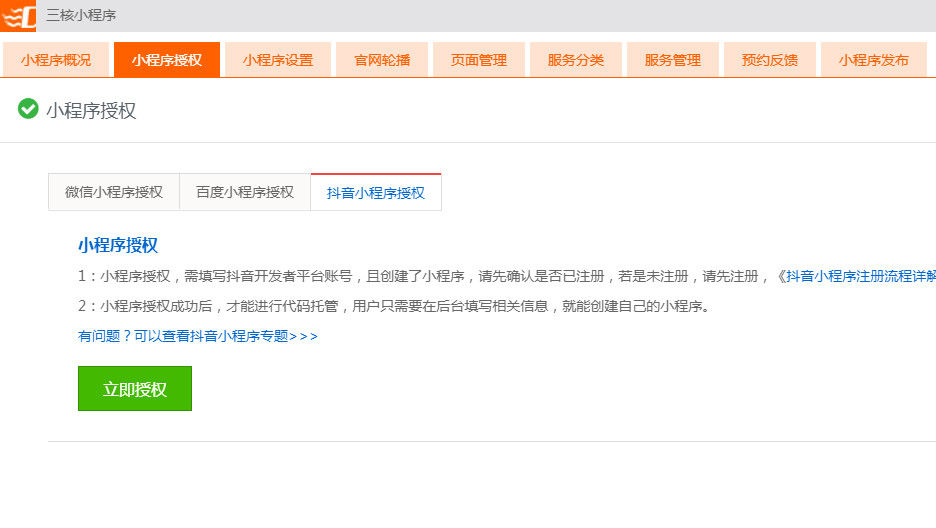Click instruction line 2 about 代码托管
The width and height of the screenshot is (936, 528).
[394, 306]
